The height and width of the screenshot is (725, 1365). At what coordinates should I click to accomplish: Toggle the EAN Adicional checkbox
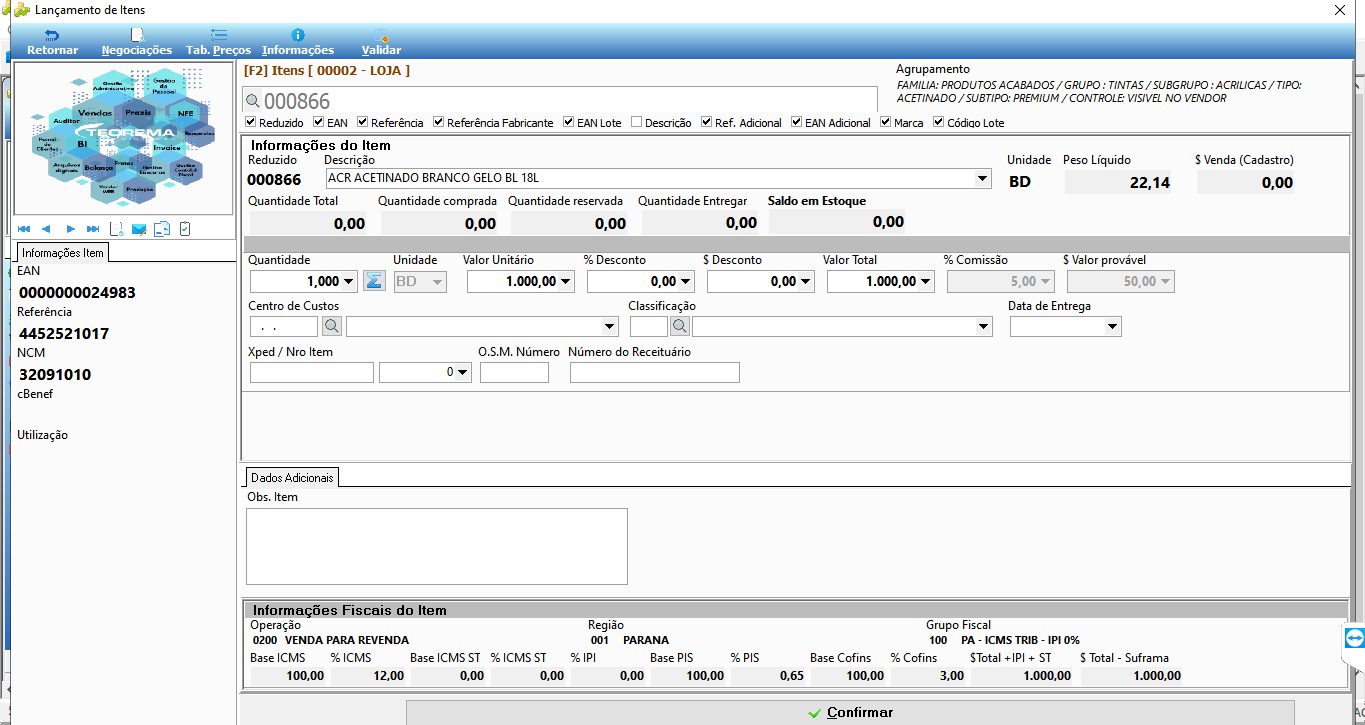[797, 122]
